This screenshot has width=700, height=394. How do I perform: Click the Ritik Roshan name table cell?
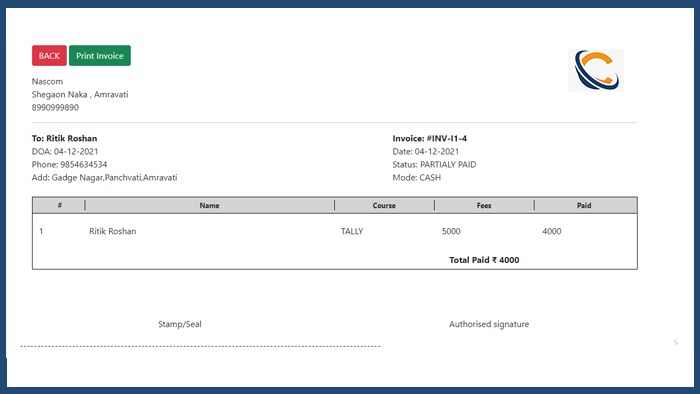tap(112, 231)
